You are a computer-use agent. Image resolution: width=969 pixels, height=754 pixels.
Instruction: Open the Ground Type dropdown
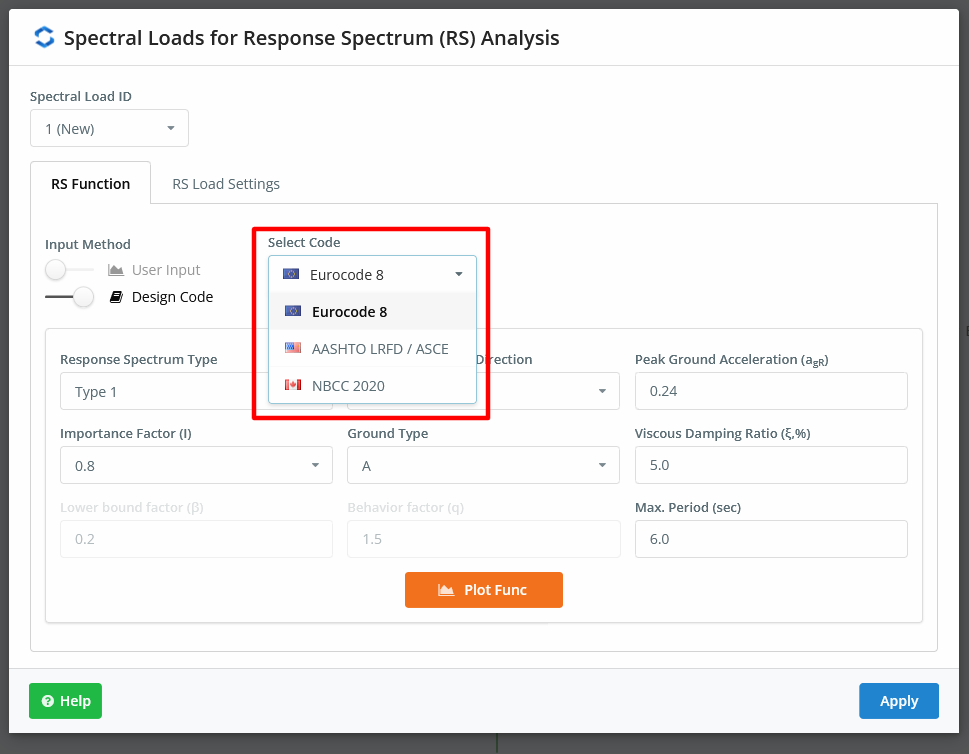coord(483,465)
